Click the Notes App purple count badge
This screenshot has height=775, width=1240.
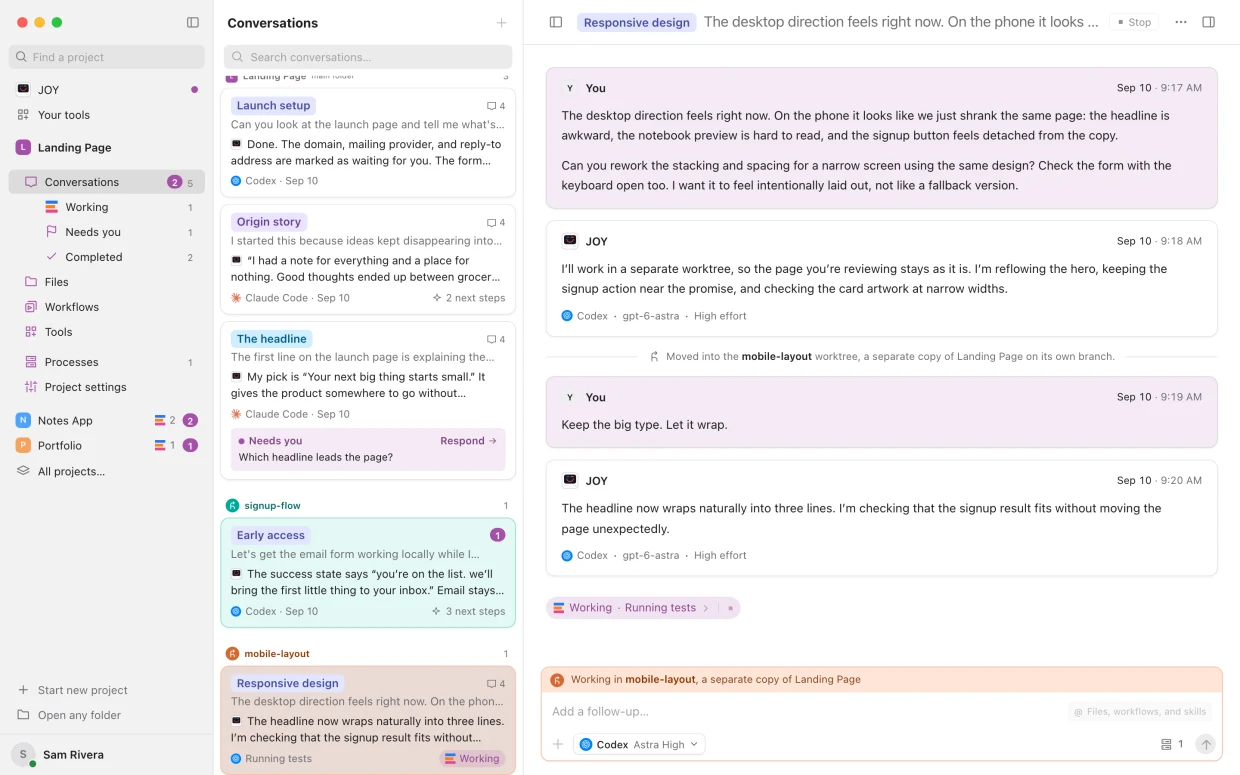pyautogui.click(x=190, y=421)
